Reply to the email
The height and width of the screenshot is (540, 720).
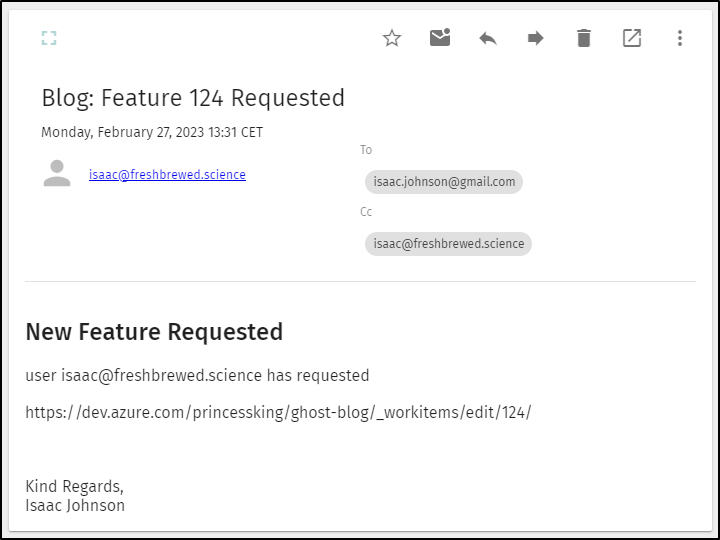pyautogui.click(x=488, y=38)
